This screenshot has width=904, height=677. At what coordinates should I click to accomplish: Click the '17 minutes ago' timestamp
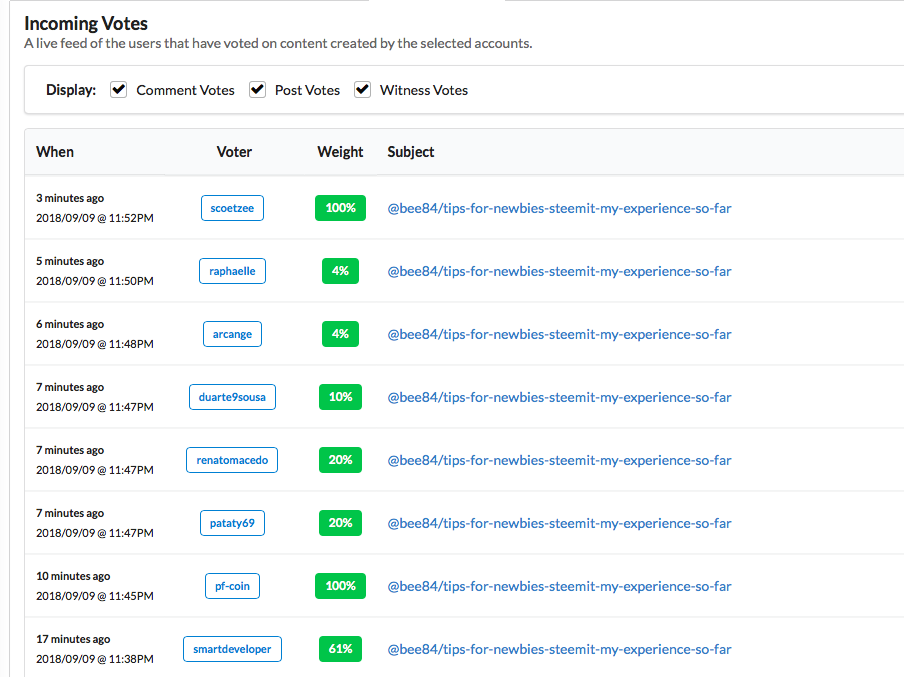coord(73,639)
